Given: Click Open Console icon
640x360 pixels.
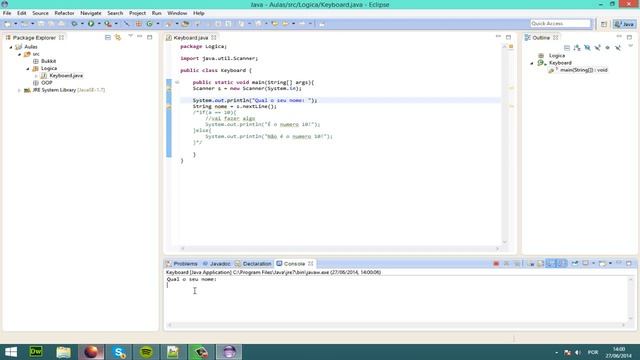Looking at the screenshot, I should pos(602,263).
